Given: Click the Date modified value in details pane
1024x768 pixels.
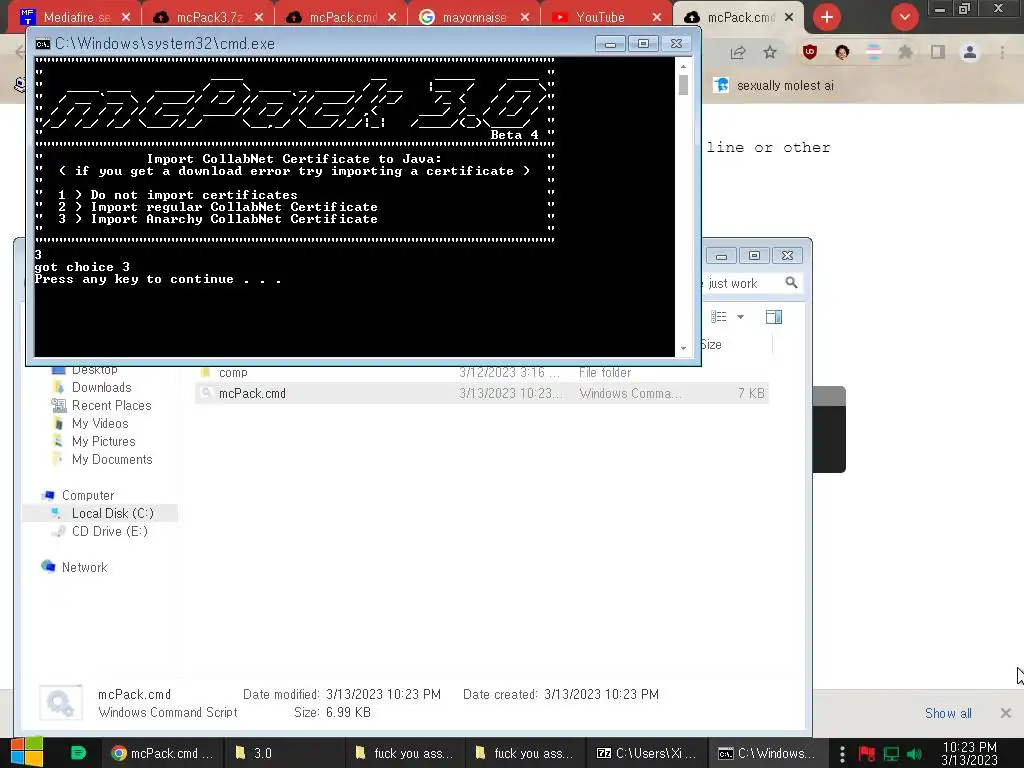Looking at the screenshot, I should (383, 694).
